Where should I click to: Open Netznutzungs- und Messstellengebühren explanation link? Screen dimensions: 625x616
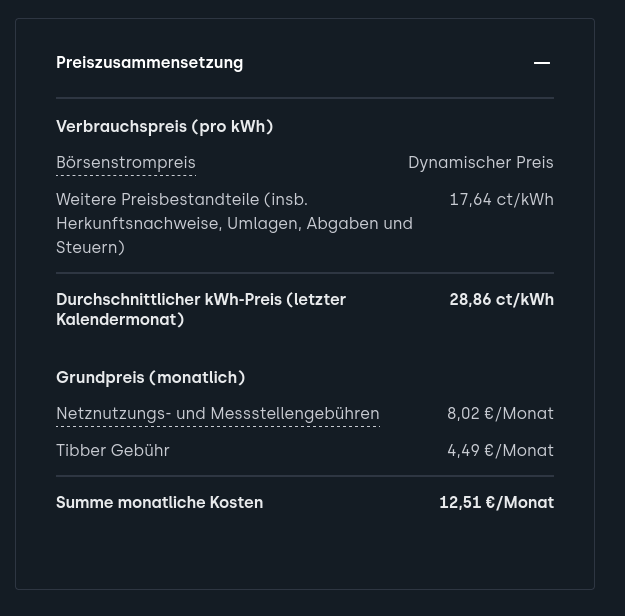click(217, 414)
